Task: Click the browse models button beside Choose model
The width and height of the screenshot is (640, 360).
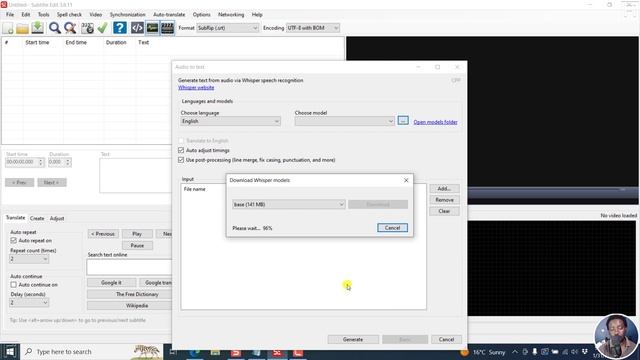Action: (403, 121)
